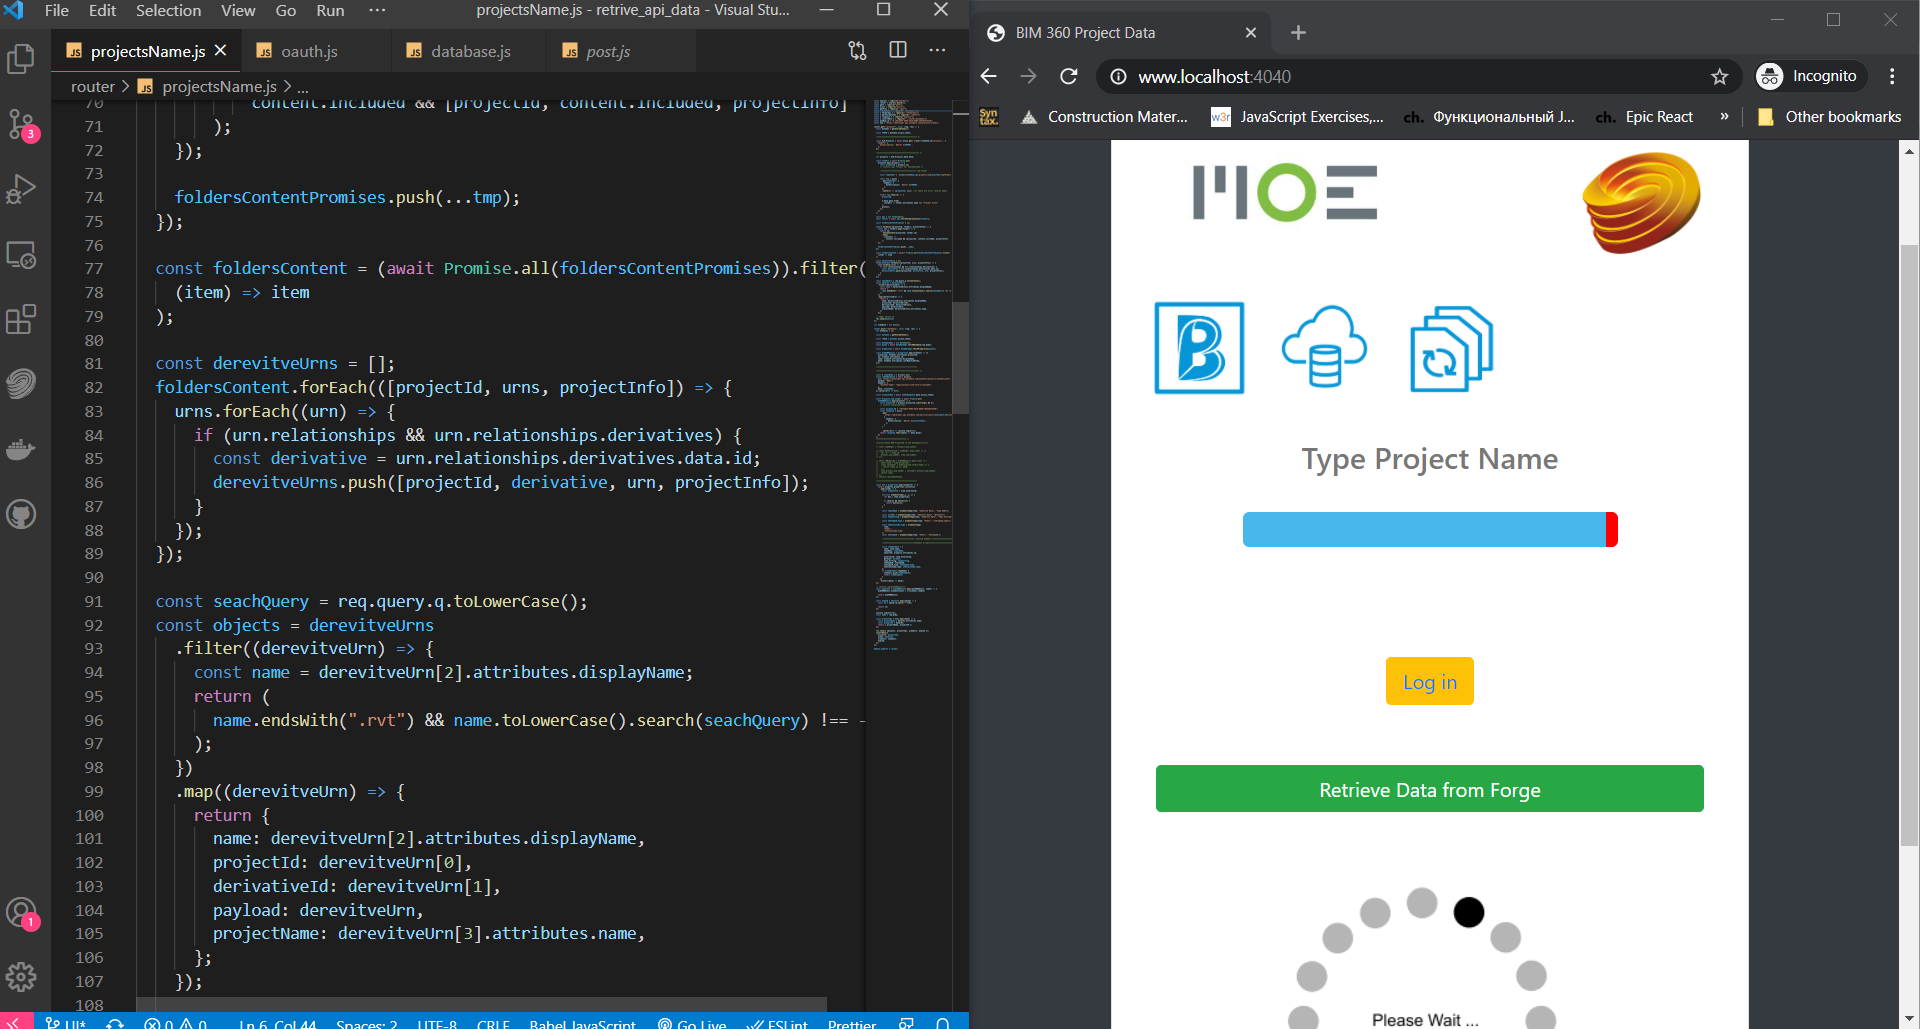The height and width of the screenshot is (1029, 1920).
Task: Go back in Chrome
Action: pyautogui.click(x=988, y=76)
